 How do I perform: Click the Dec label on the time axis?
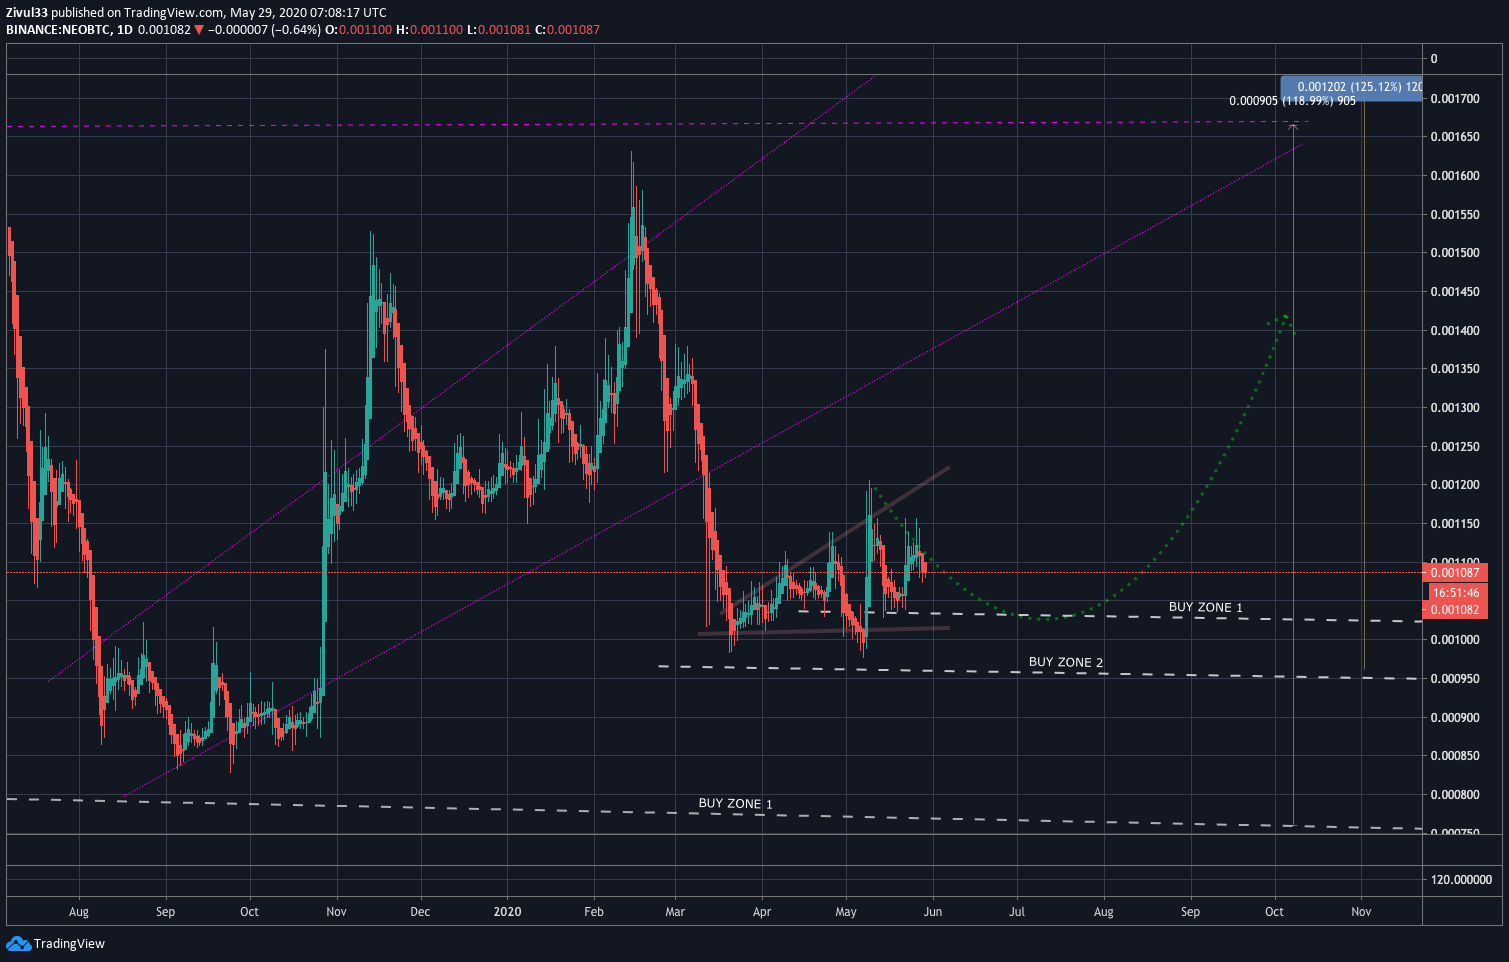tap(420, 912)
